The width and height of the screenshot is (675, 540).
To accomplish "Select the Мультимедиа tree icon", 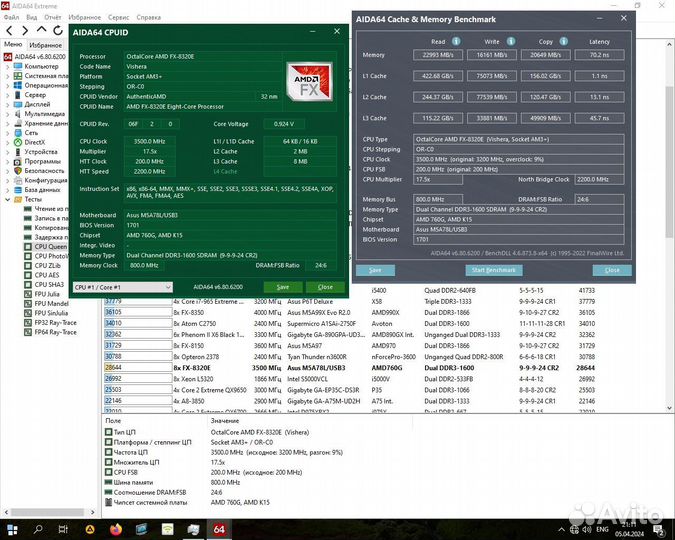I will (18, 114).
